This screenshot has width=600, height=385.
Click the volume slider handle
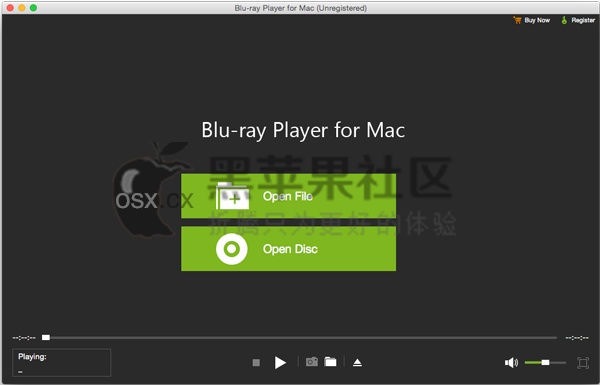545,362
